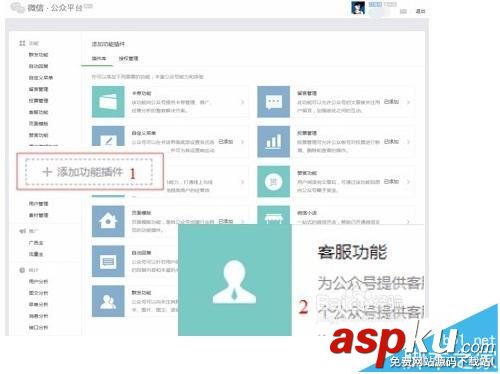Expand the 自定义菜单 card chevron
The width and height of the screenshot is (500, 374).
[243, 142]
